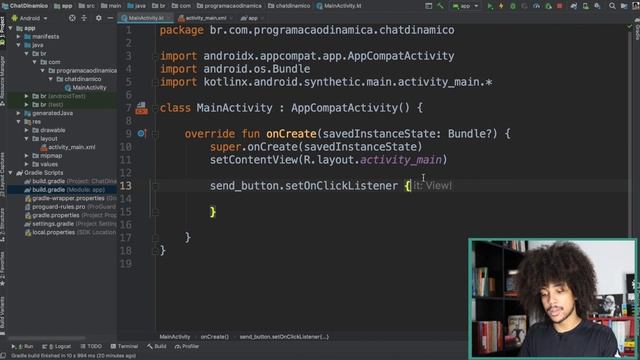Click the override gutter icon on line 9

tap(141, 133)
